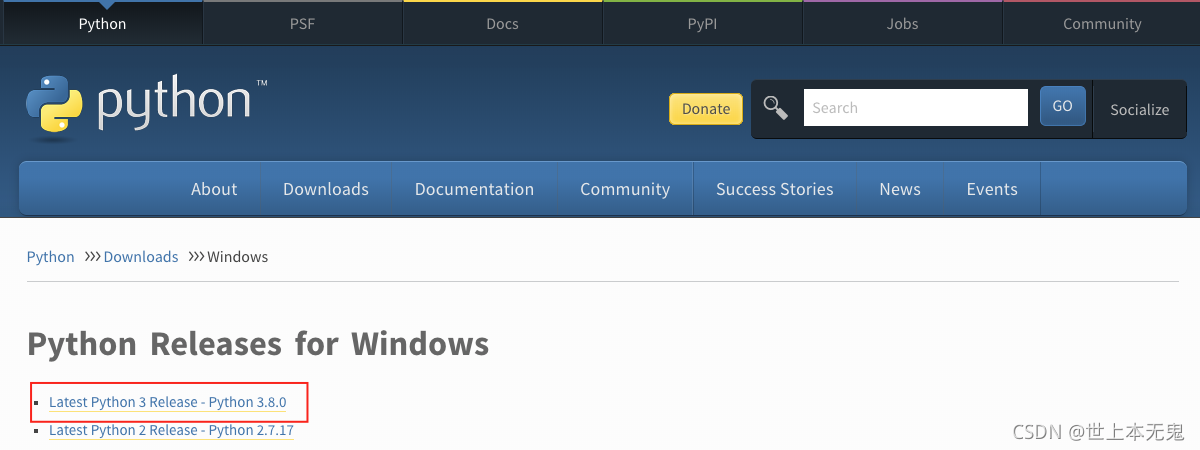Open the About navigation menu
Screen dimensions: 1200x450
coord(214,189)
